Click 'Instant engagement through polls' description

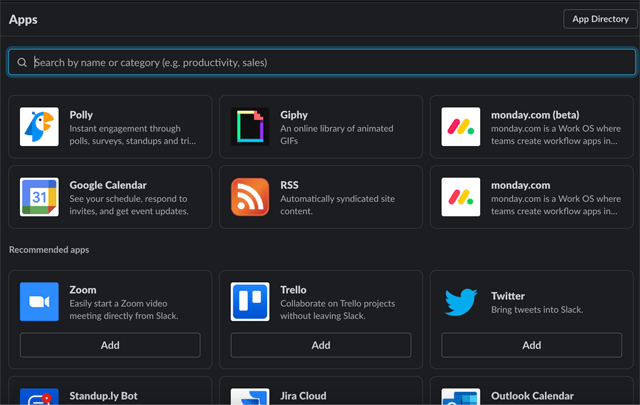pos(133,135)
